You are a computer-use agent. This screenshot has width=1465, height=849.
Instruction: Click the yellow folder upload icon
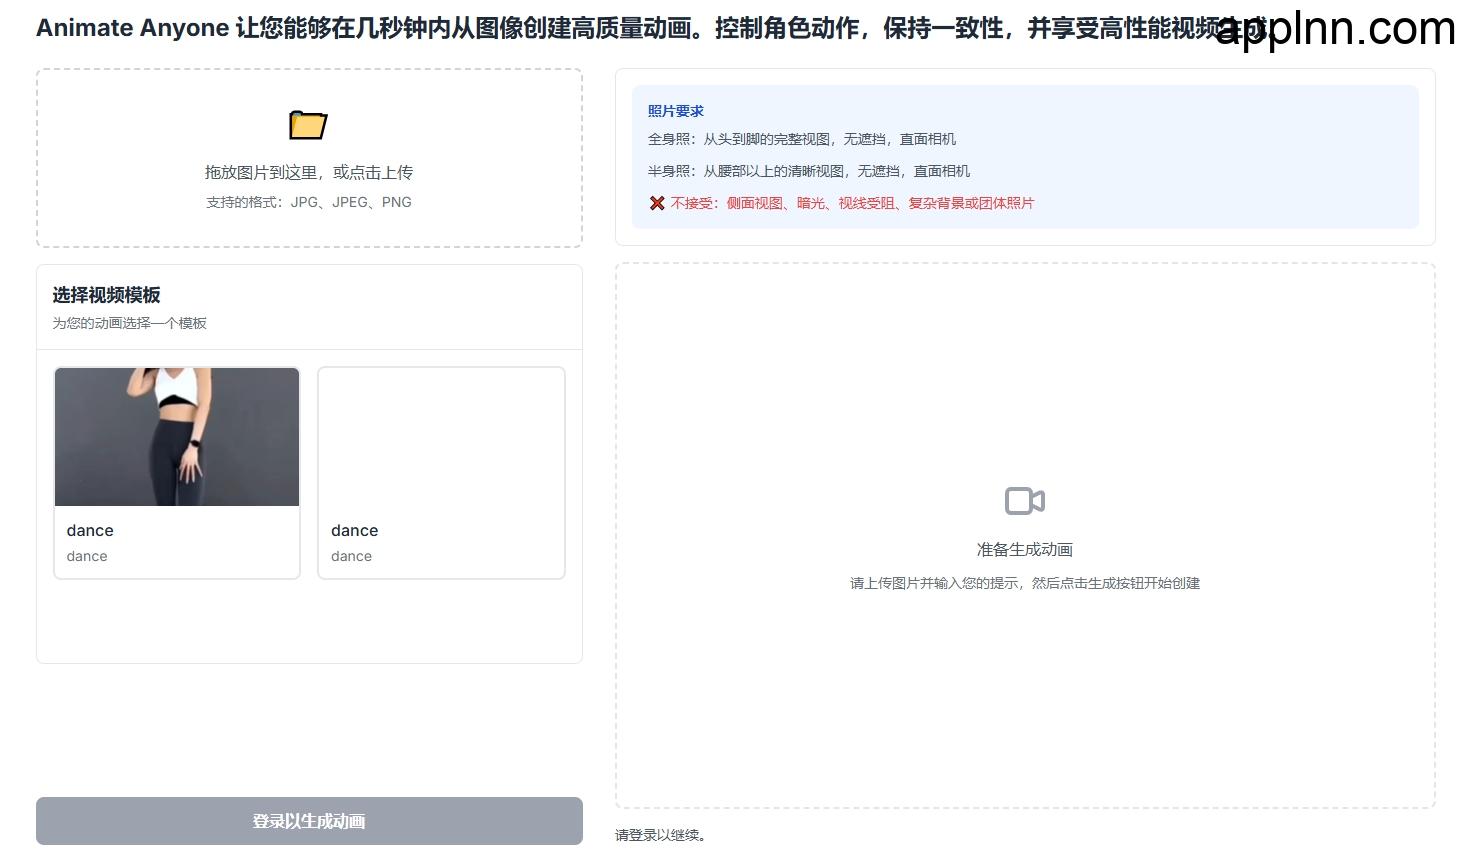[308, 125]
